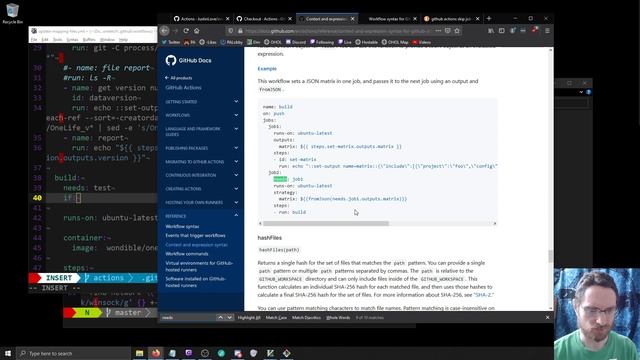Open purple C app in taskbar
Screen dimensions: 640x360
point(189,353)
